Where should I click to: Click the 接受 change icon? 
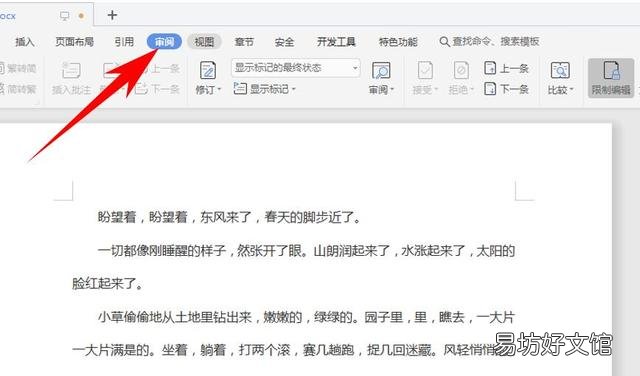click(425, 70)
